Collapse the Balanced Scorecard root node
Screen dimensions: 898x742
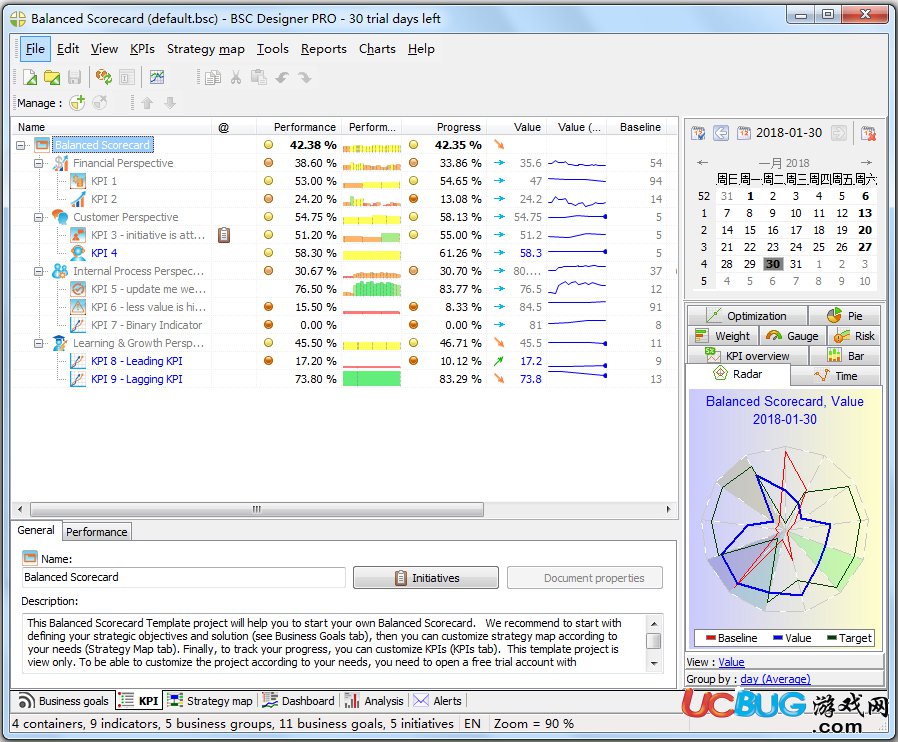21,145
